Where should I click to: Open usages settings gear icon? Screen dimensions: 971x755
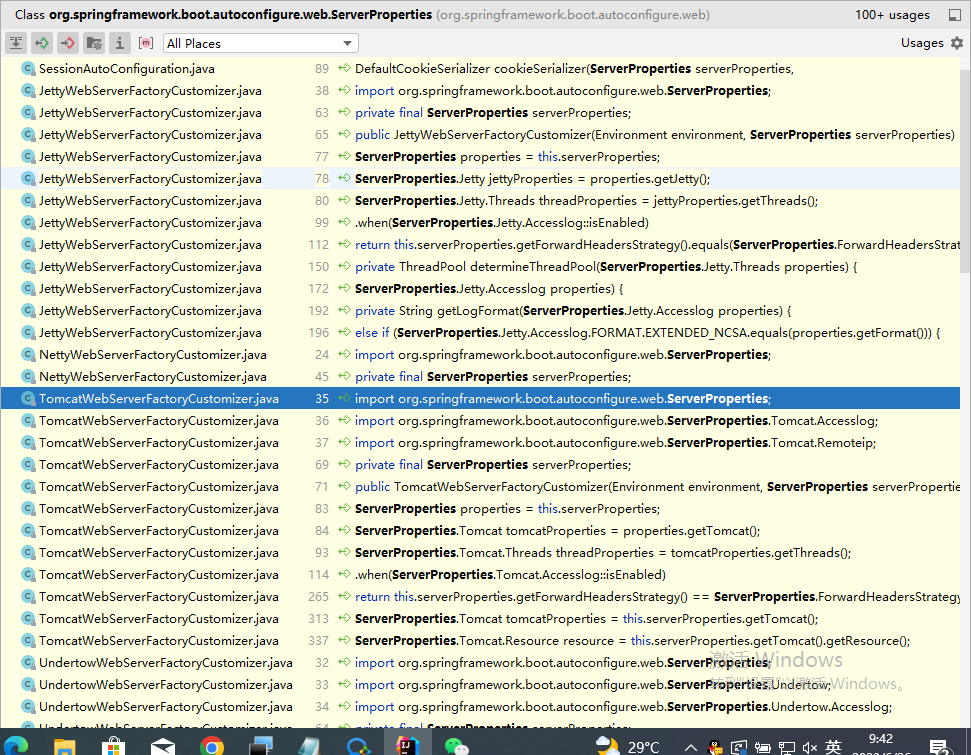click(x=957, y=43)
